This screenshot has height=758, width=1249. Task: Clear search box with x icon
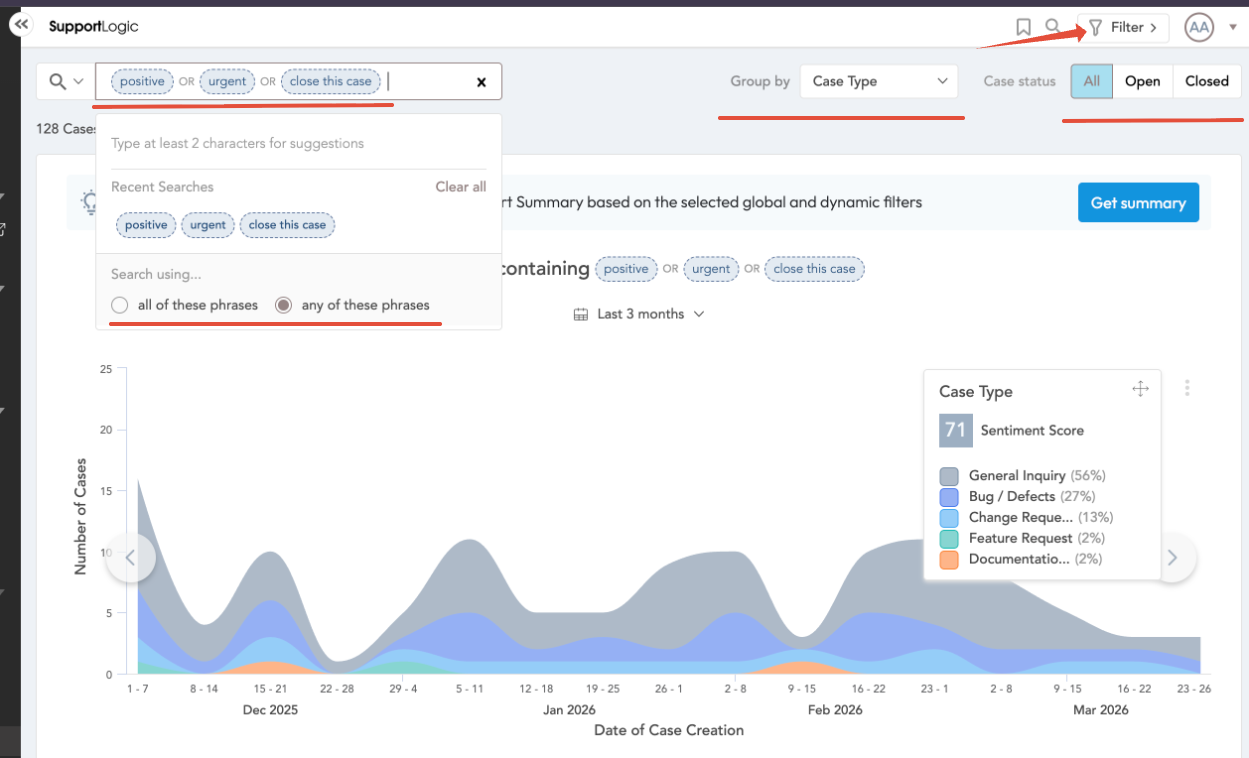click(481, 82)
